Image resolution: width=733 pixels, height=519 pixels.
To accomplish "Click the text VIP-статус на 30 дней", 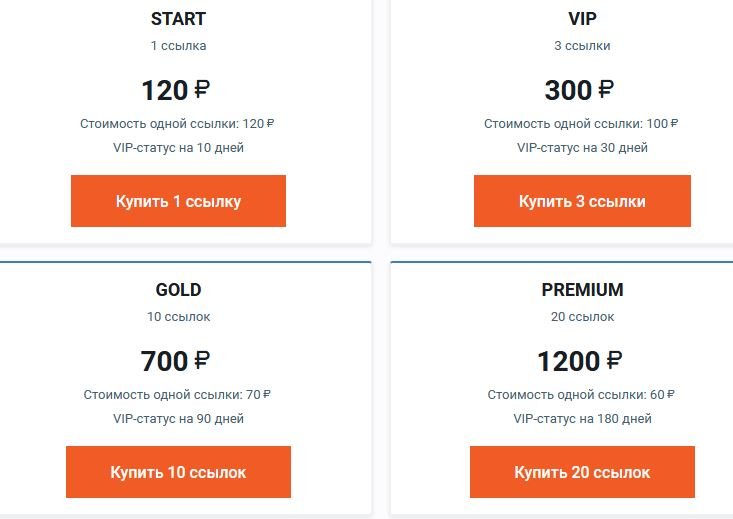I will click(x=582, y=148).
